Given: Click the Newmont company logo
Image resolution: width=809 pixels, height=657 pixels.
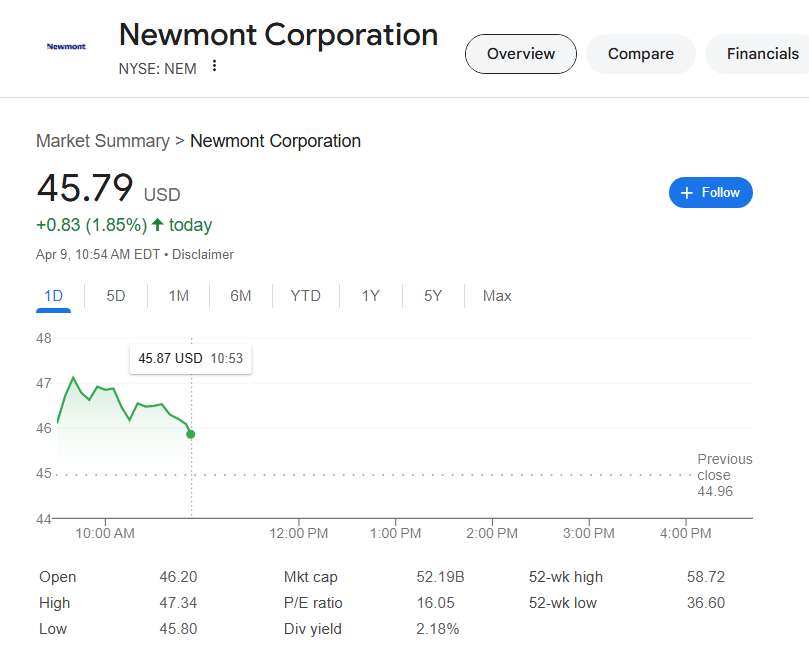Looking at the screenshot, I should (x=66, y=46).
